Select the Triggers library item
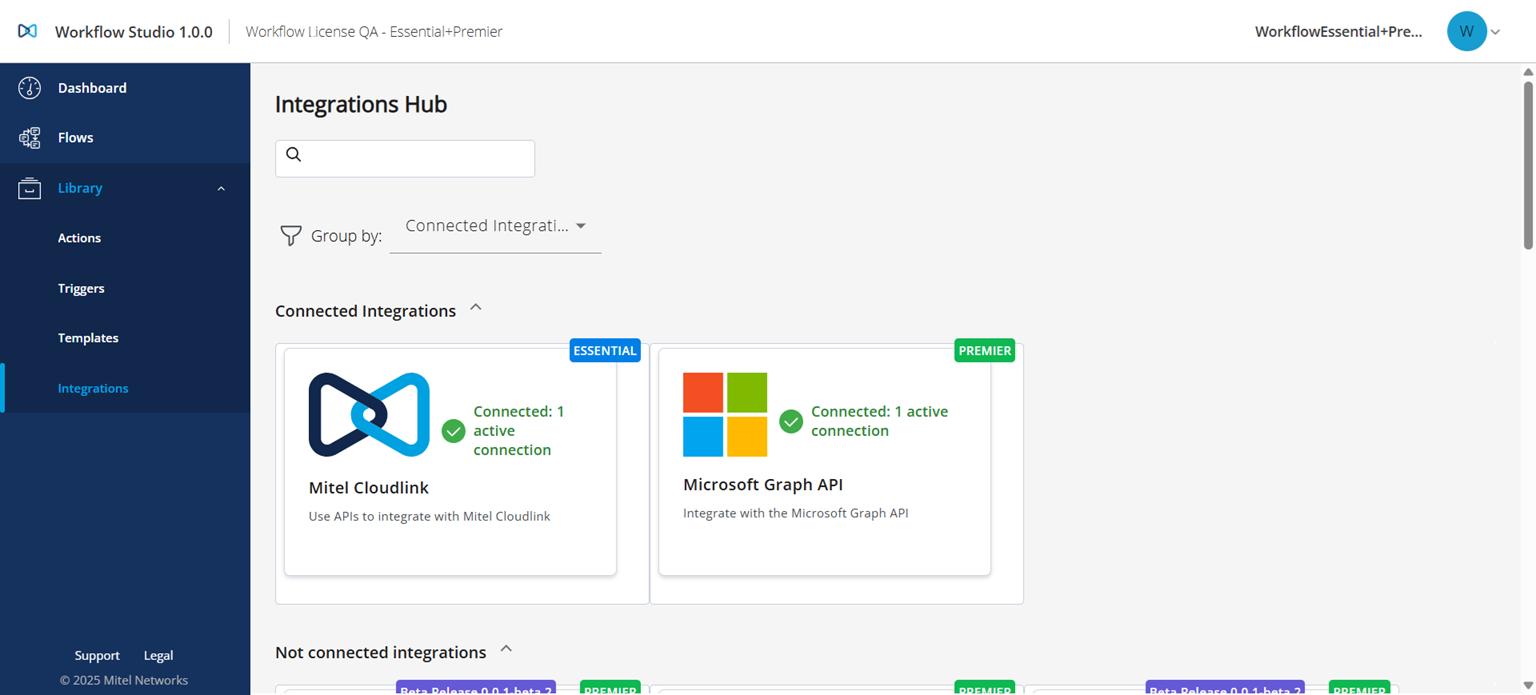 point(81,288)
